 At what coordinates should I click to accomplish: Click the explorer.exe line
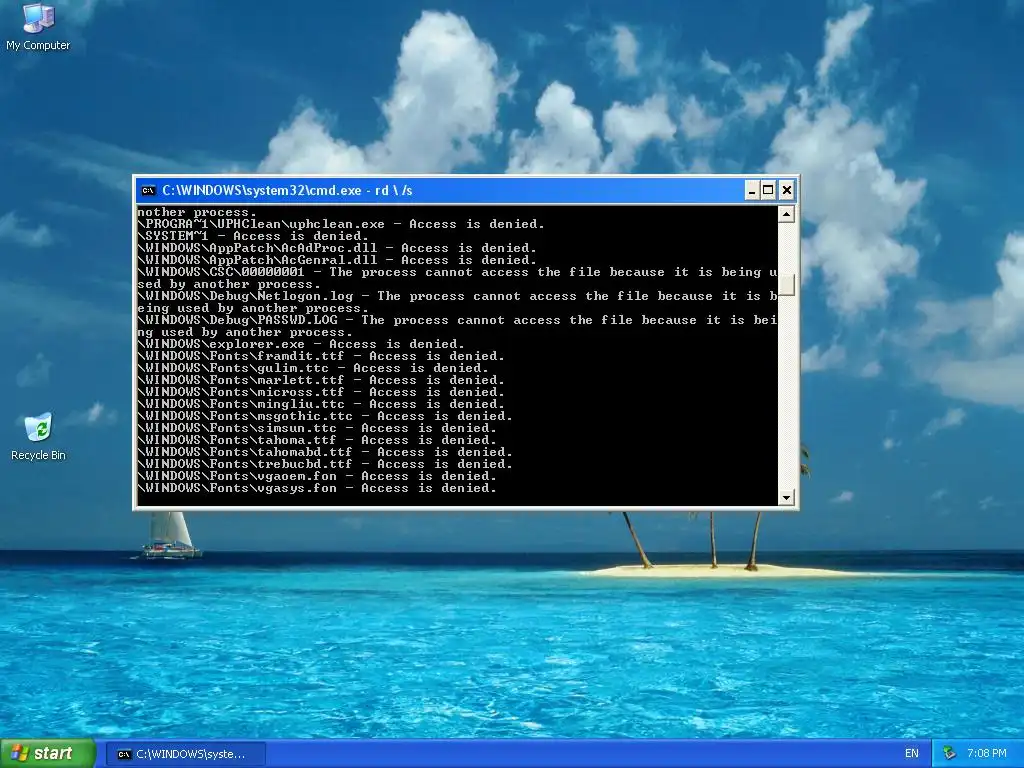point(301,344)
